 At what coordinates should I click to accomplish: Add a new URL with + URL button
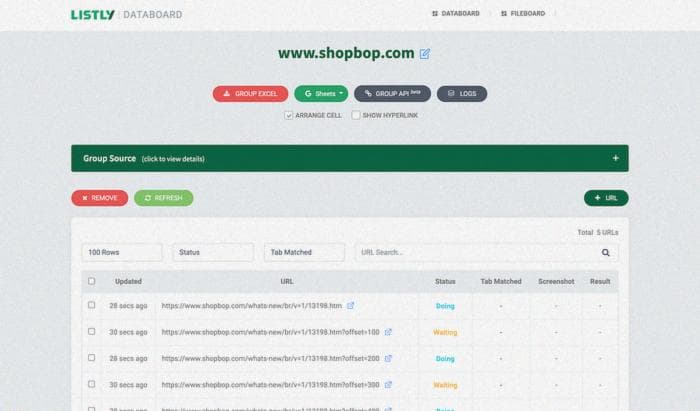(606, 198)
